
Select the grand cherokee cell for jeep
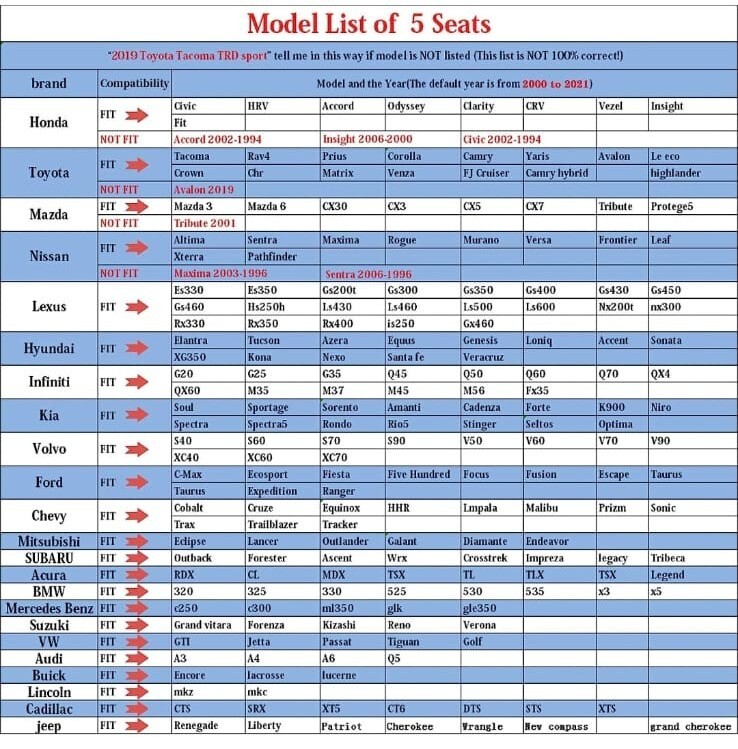coord(692,727)
